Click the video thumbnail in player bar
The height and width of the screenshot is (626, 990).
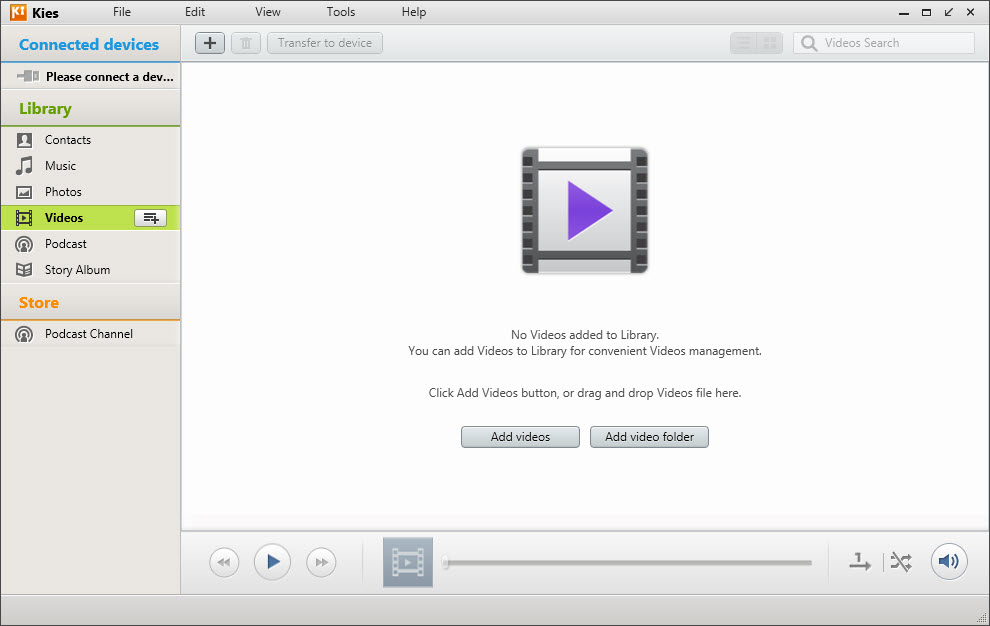[x=408, y=562]
